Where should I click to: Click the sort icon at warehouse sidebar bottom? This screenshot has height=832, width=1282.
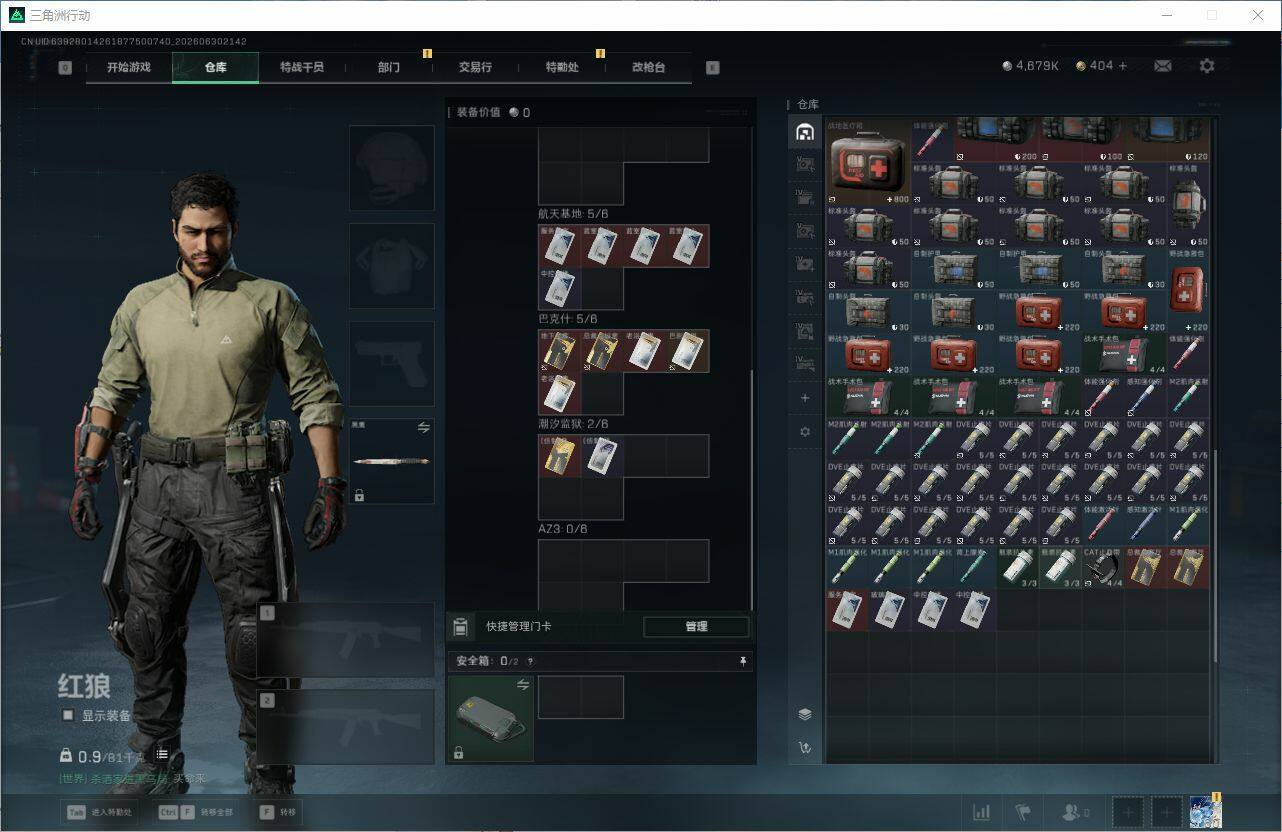click(805, 747)
